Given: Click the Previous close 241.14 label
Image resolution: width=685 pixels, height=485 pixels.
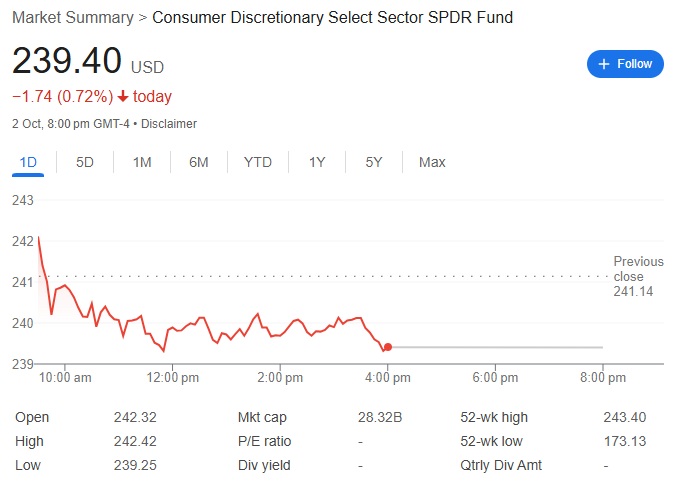Looking at the screenshot, I should pyautogui.click(x=629, y=276).
